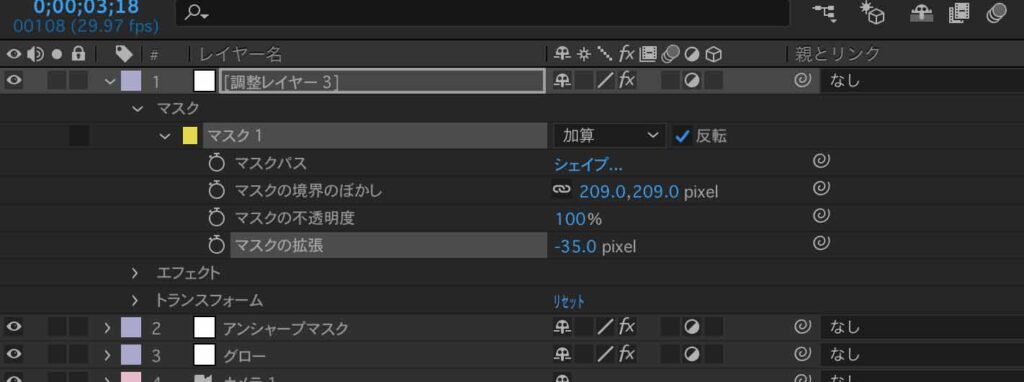This screenshot has height=382, width=1024.
Task: Click the video eye column header icon
Action: point(14,54)
